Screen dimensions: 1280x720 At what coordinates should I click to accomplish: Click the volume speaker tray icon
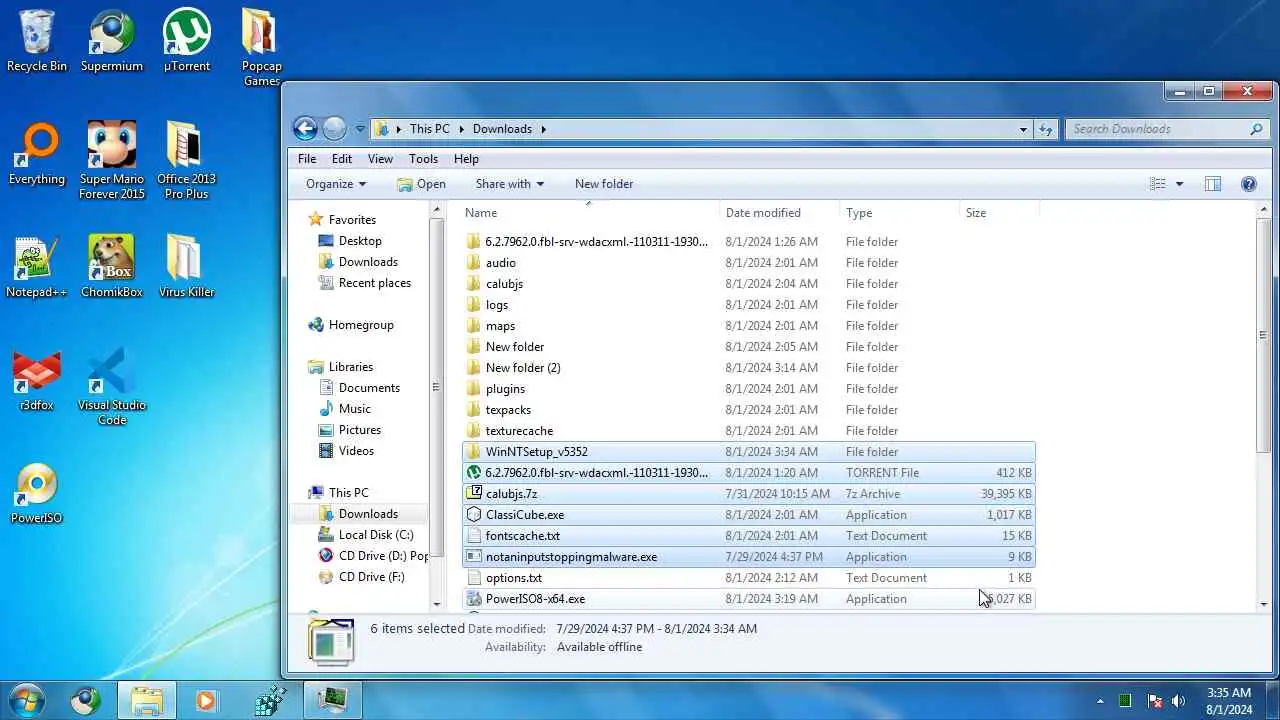point(1178,701)
